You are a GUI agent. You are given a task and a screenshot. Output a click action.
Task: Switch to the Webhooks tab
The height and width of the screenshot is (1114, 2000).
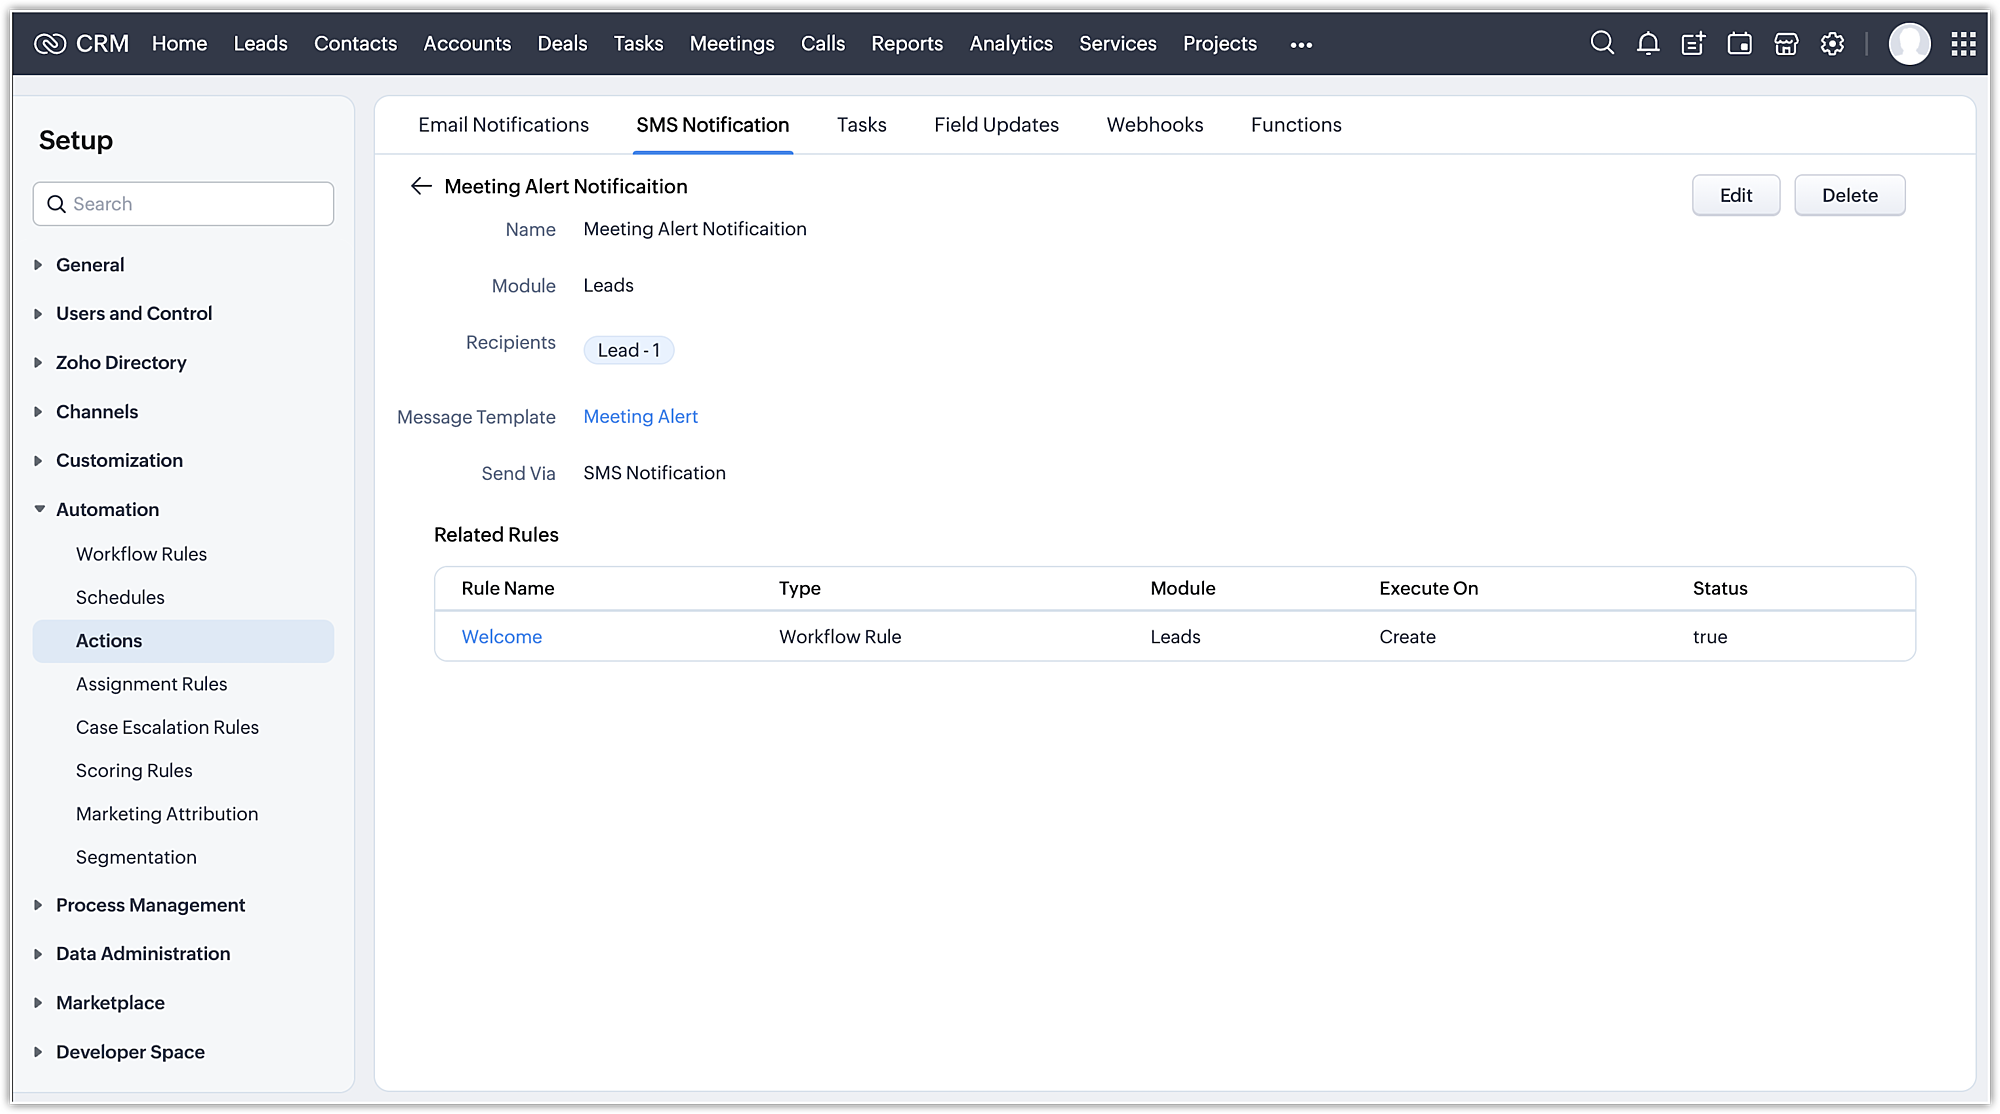[x=1154, y=125]
